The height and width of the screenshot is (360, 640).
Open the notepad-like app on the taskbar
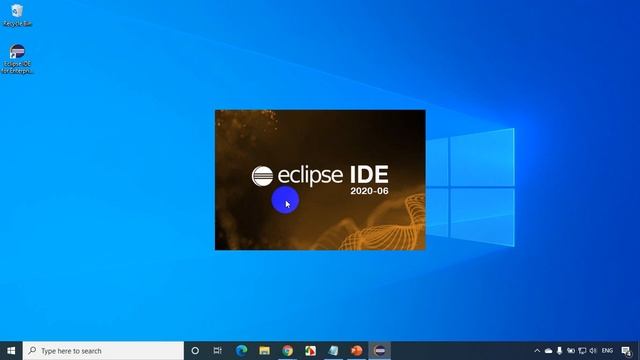click(333, 351)
